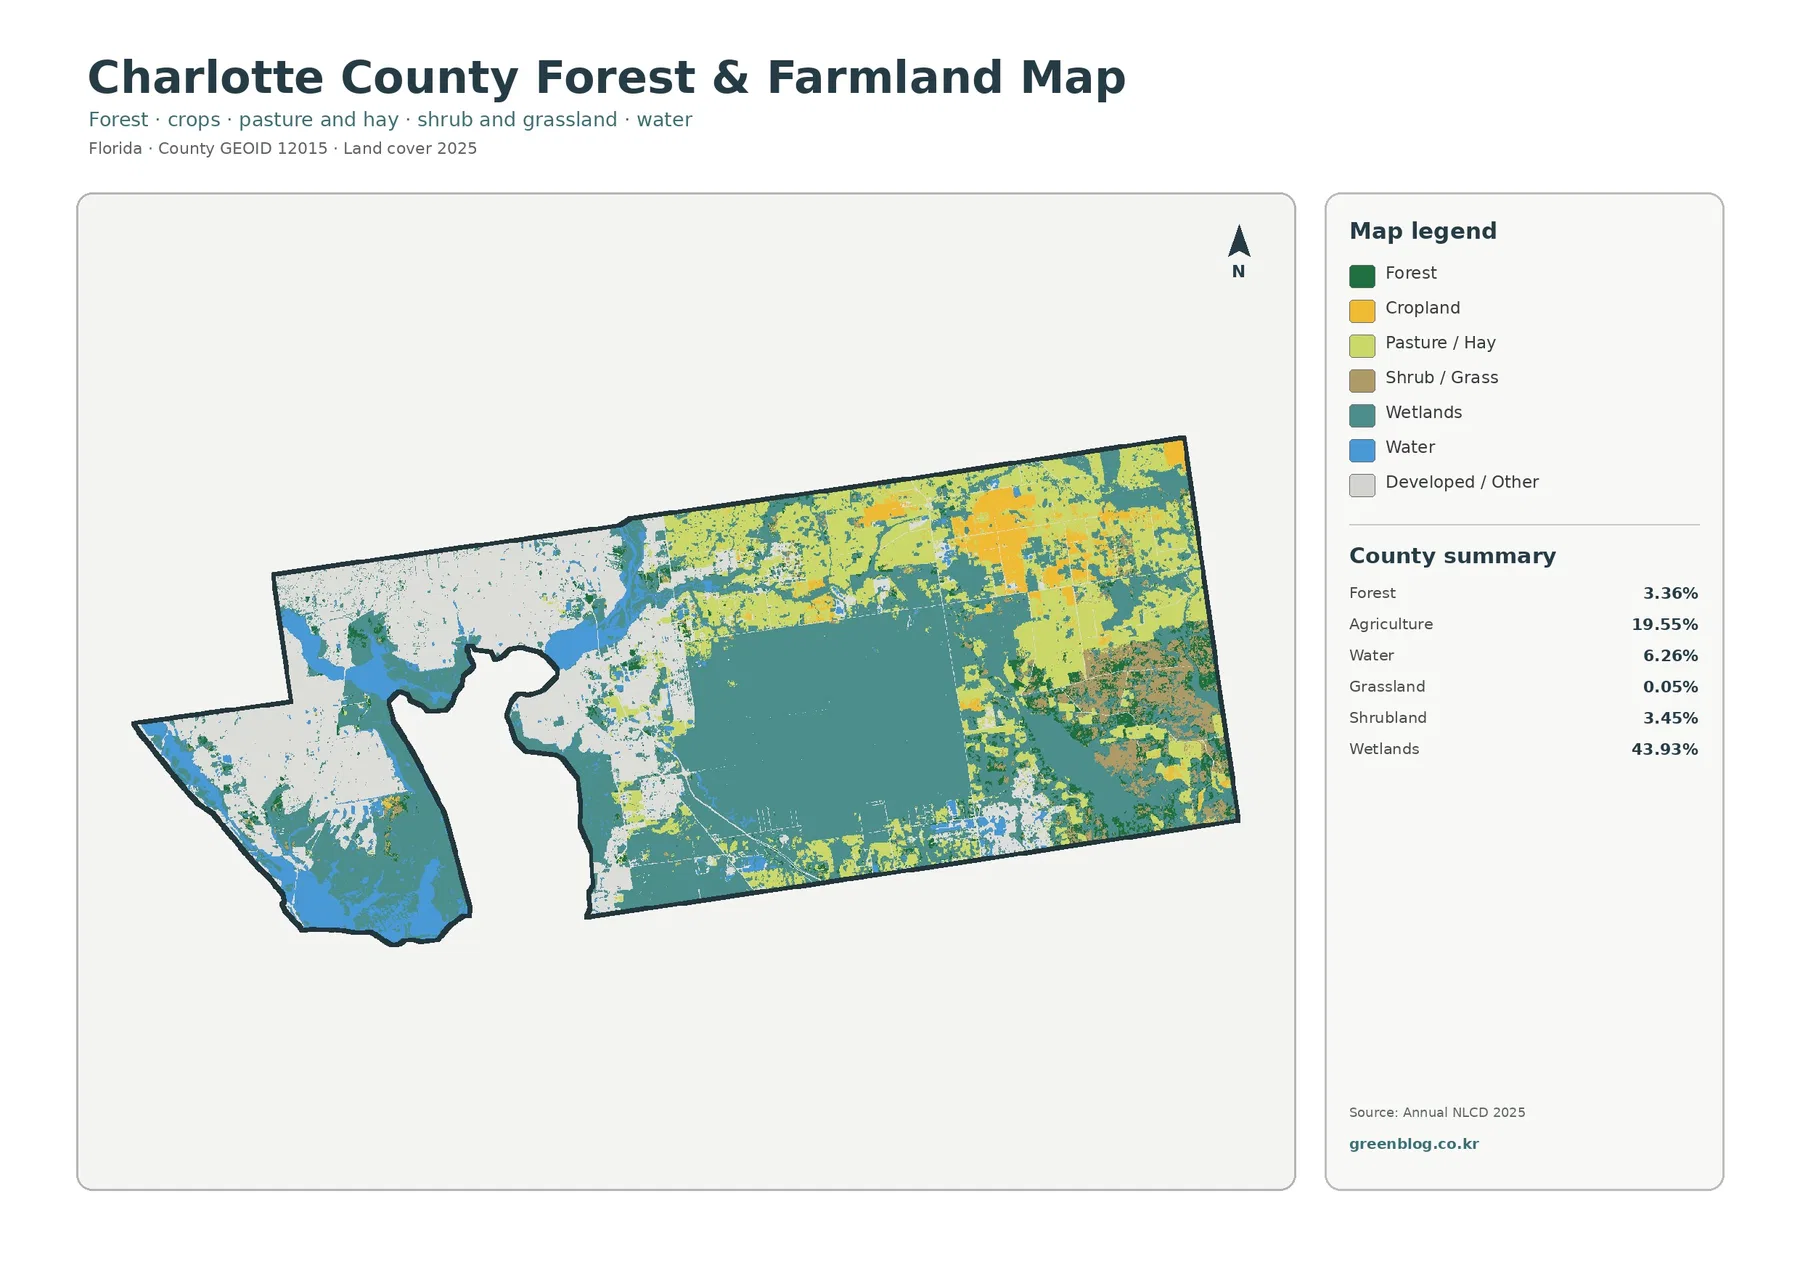The height and width of the screenshot is (1273, 1800).
Task: Click the Cropland orange legend swatch
Action: pos(1361,311)
